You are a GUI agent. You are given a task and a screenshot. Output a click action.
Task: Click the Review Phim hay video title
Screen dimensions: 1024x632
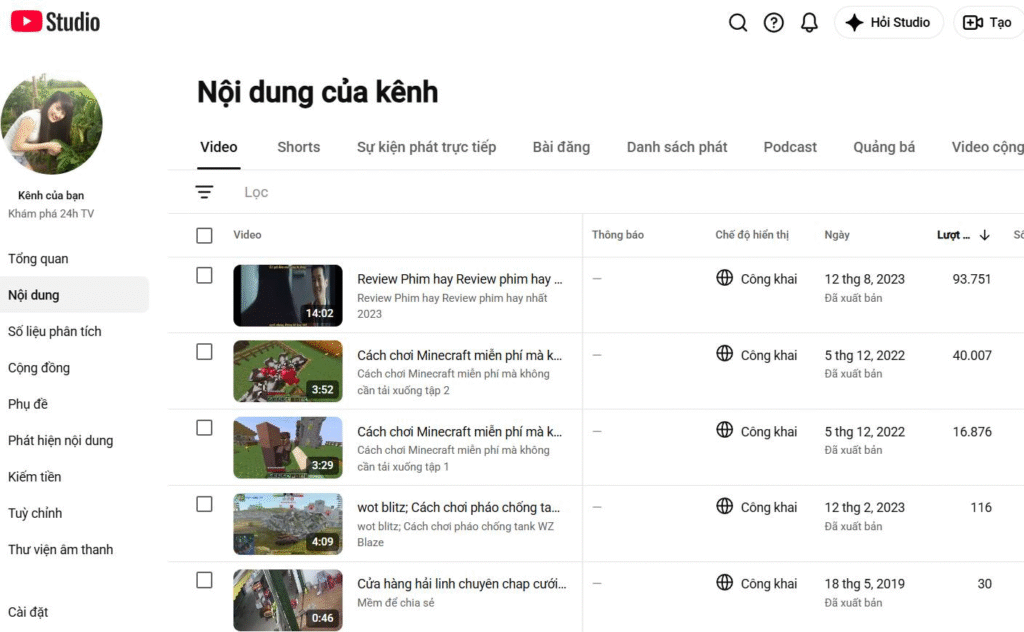coord(460,279)
